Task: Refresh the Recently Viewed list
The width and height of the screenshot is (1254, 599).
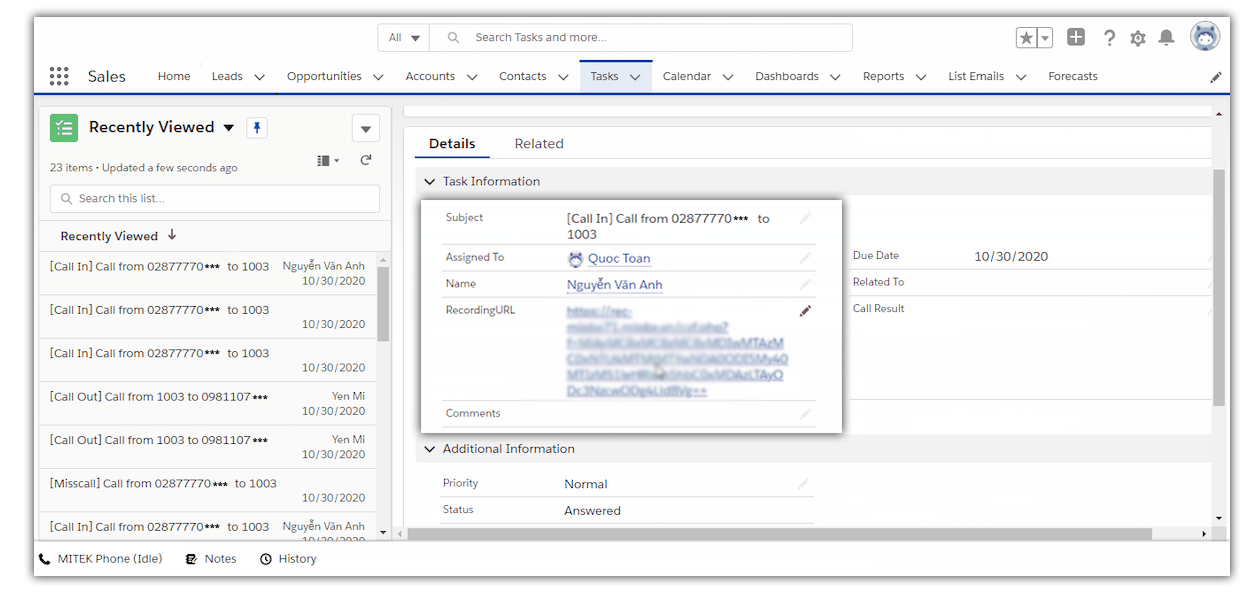Action: click(366, 160)
